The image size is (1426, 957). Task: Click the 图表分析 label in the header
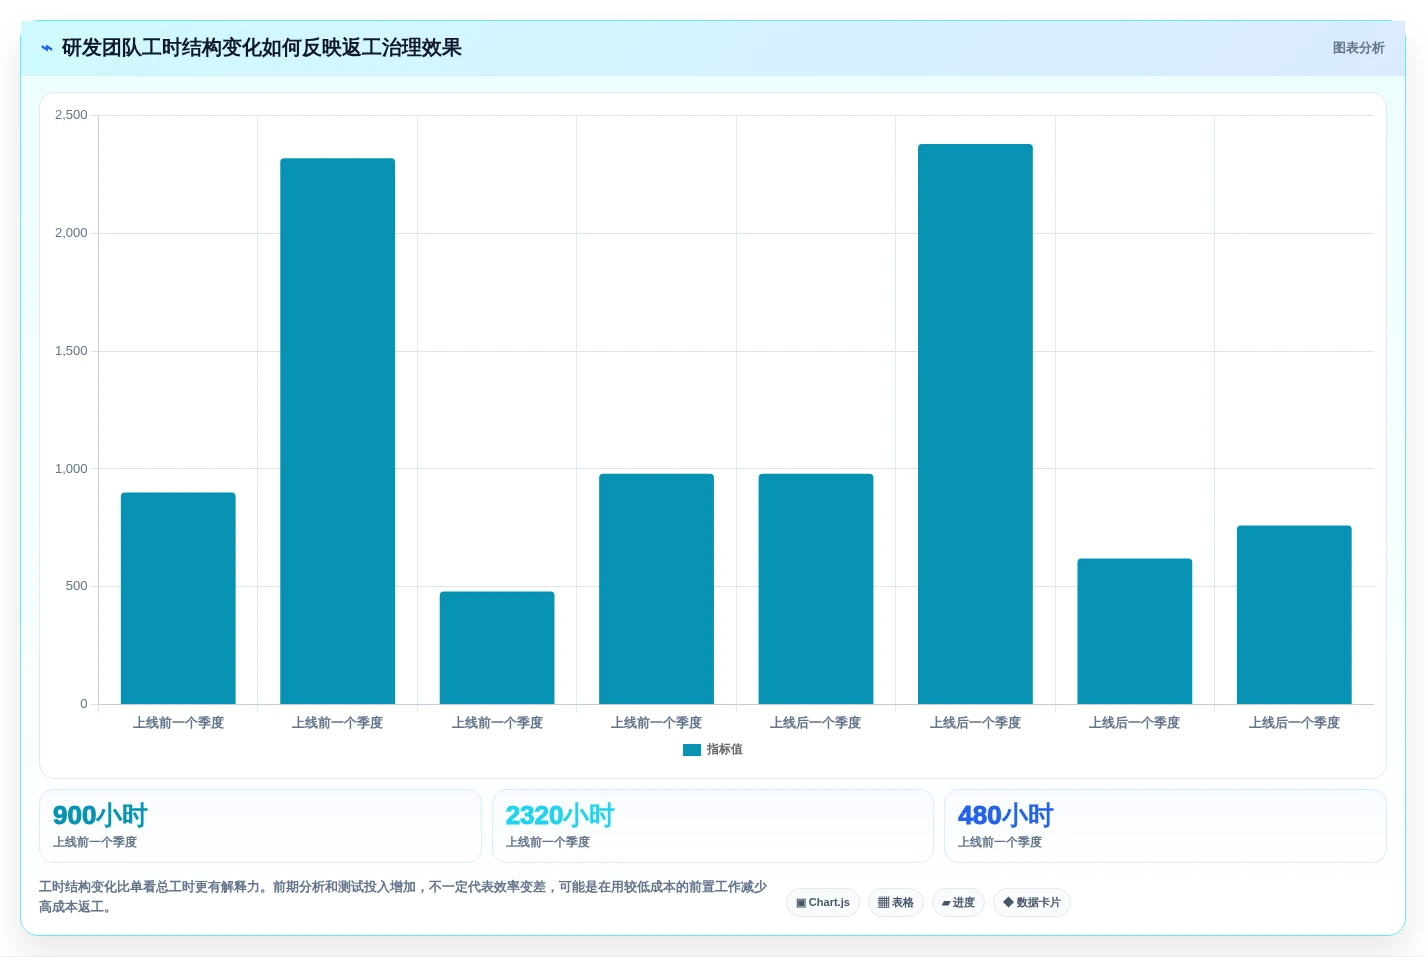(1358, 48)
